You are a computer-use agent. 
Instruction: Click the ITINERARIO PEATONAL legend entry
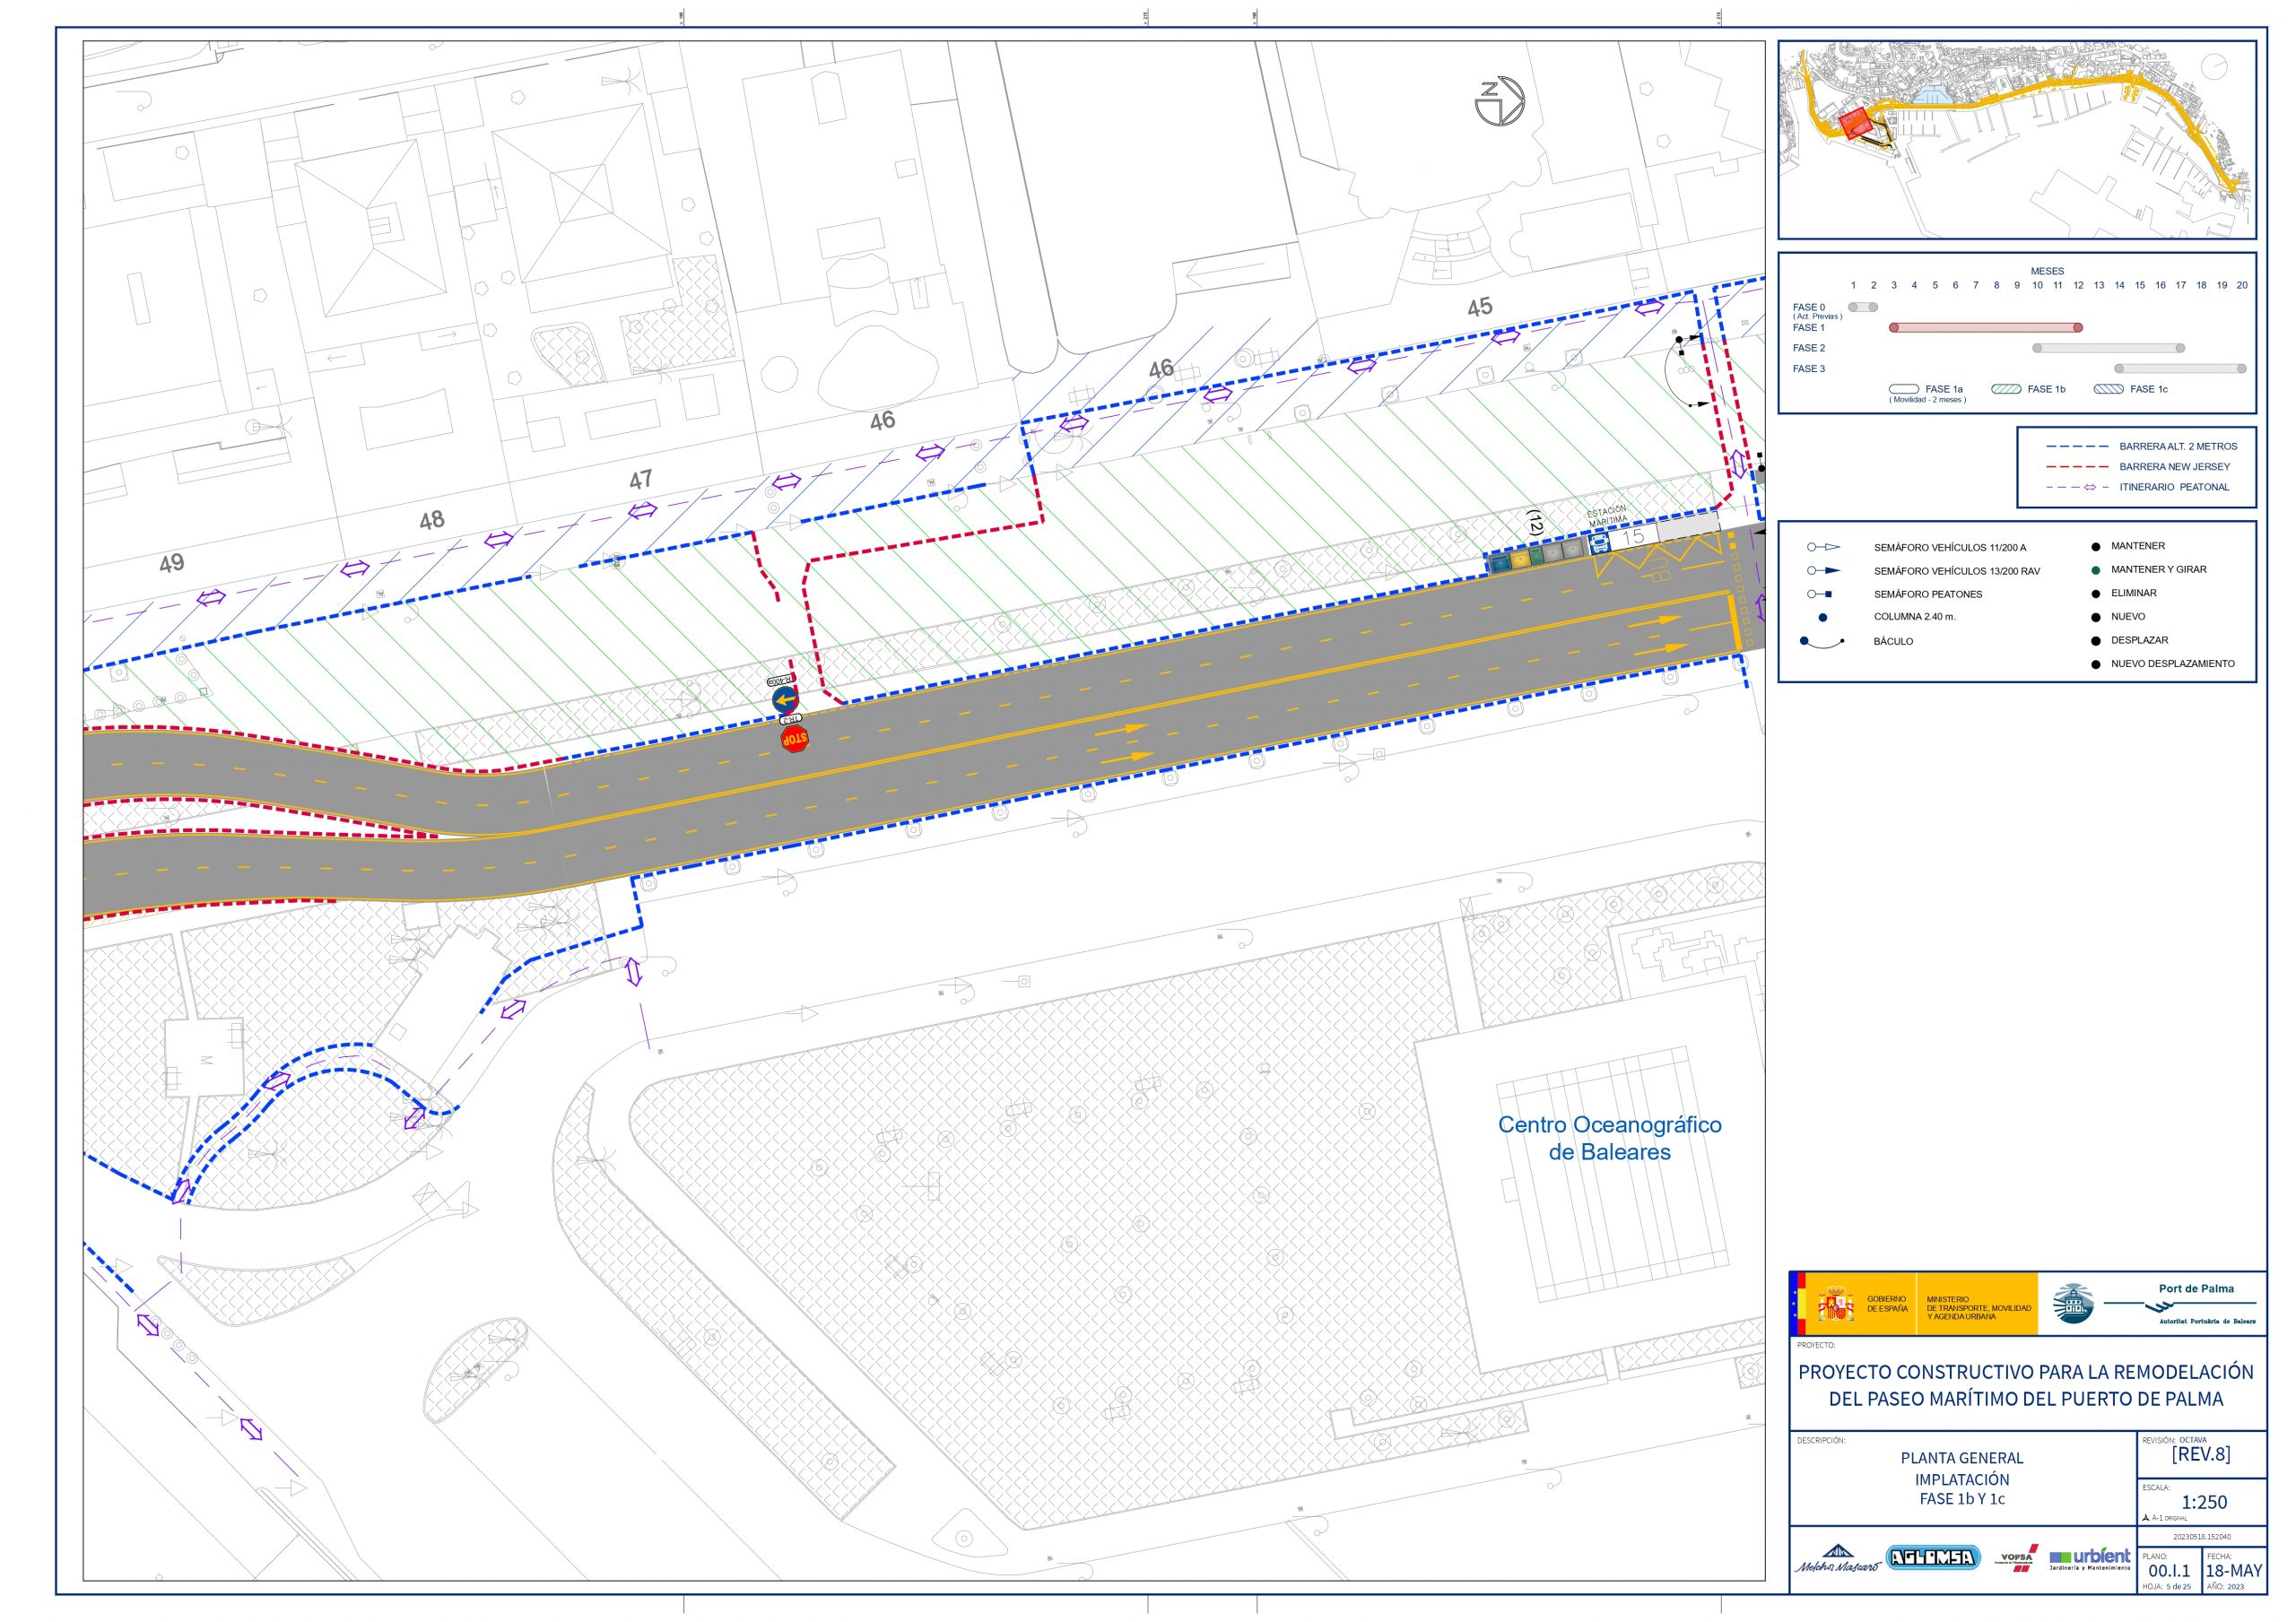click(2138, 487)
